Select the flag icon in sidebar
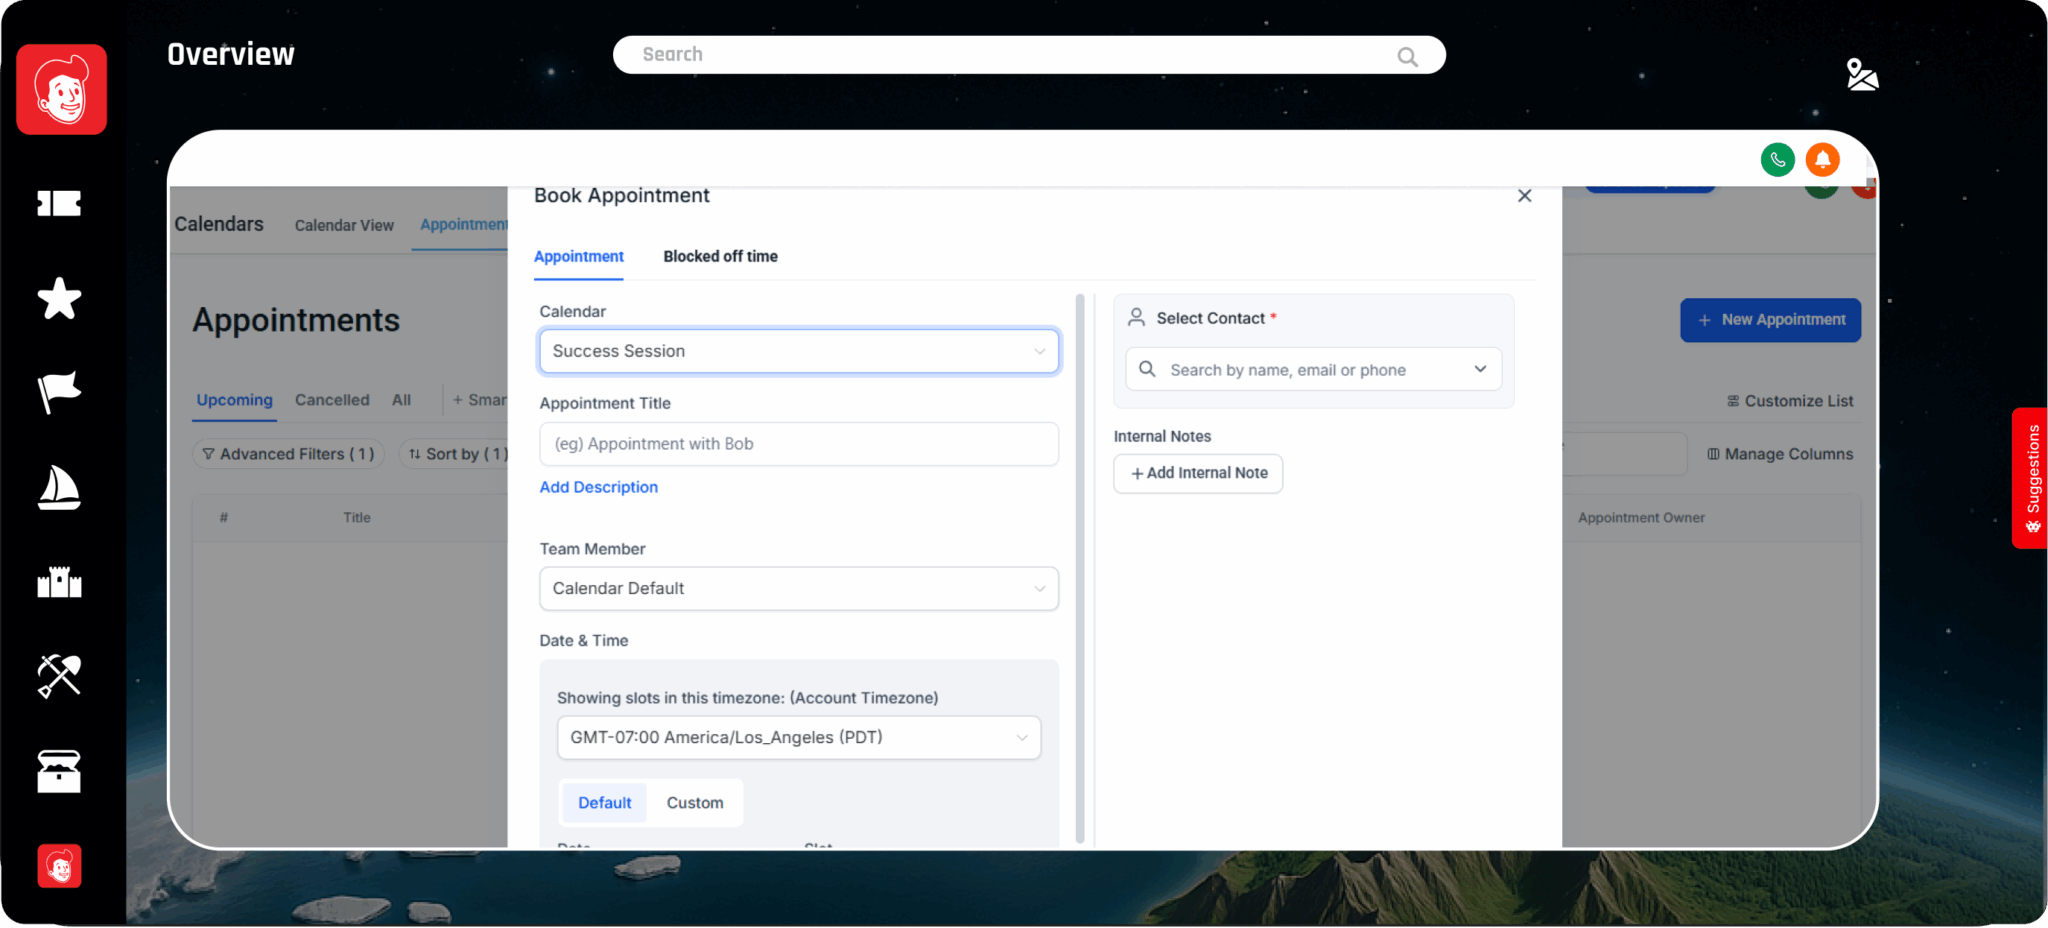 click(59, 392)
